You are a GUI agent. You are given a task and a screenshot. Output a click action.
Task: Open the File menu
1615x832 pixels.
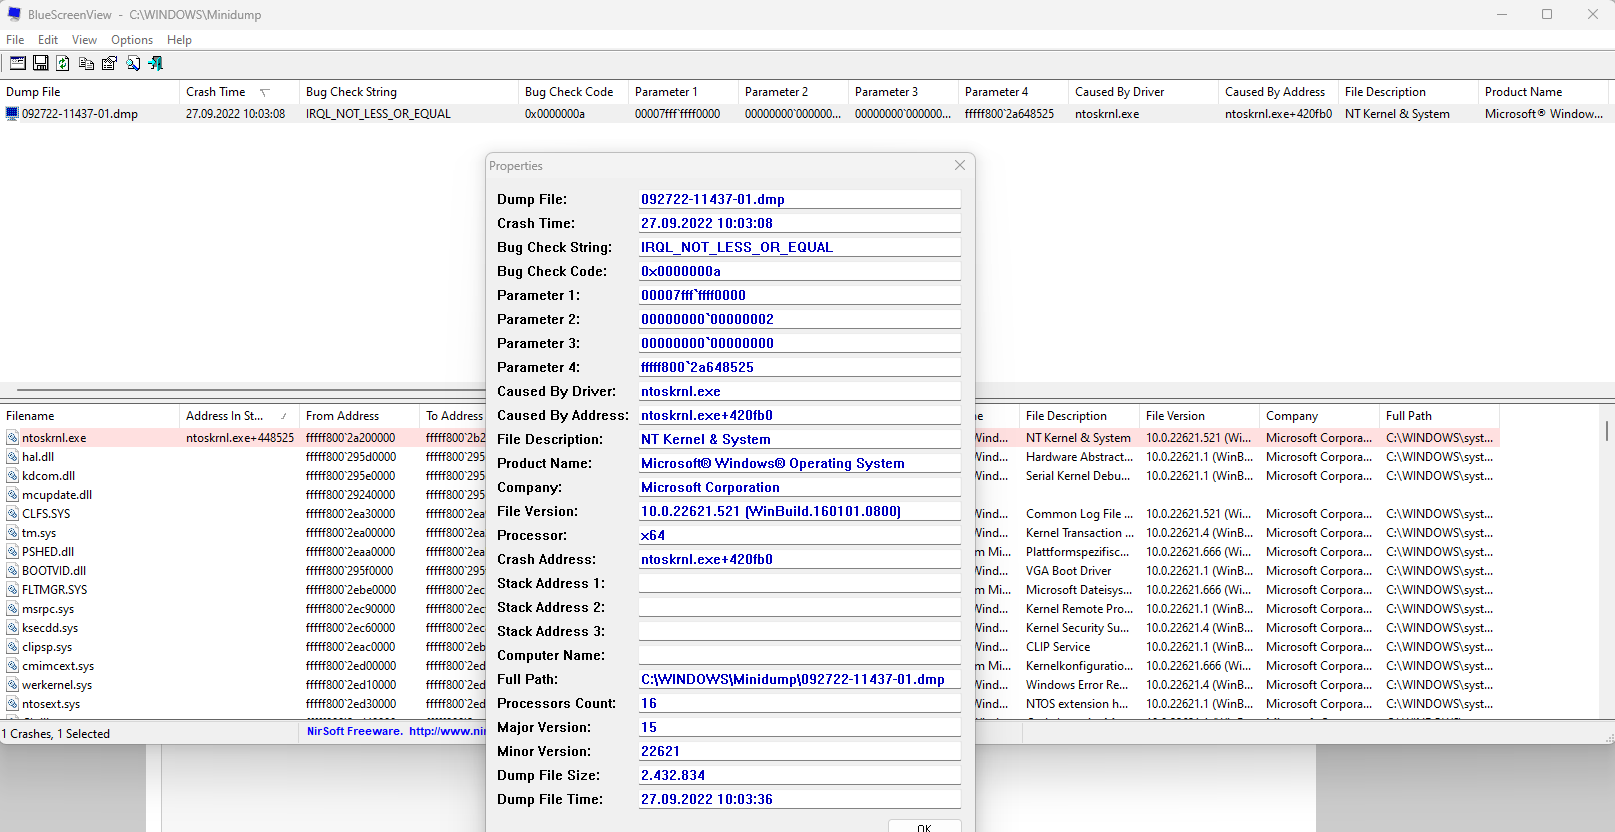tap(15, 40)
